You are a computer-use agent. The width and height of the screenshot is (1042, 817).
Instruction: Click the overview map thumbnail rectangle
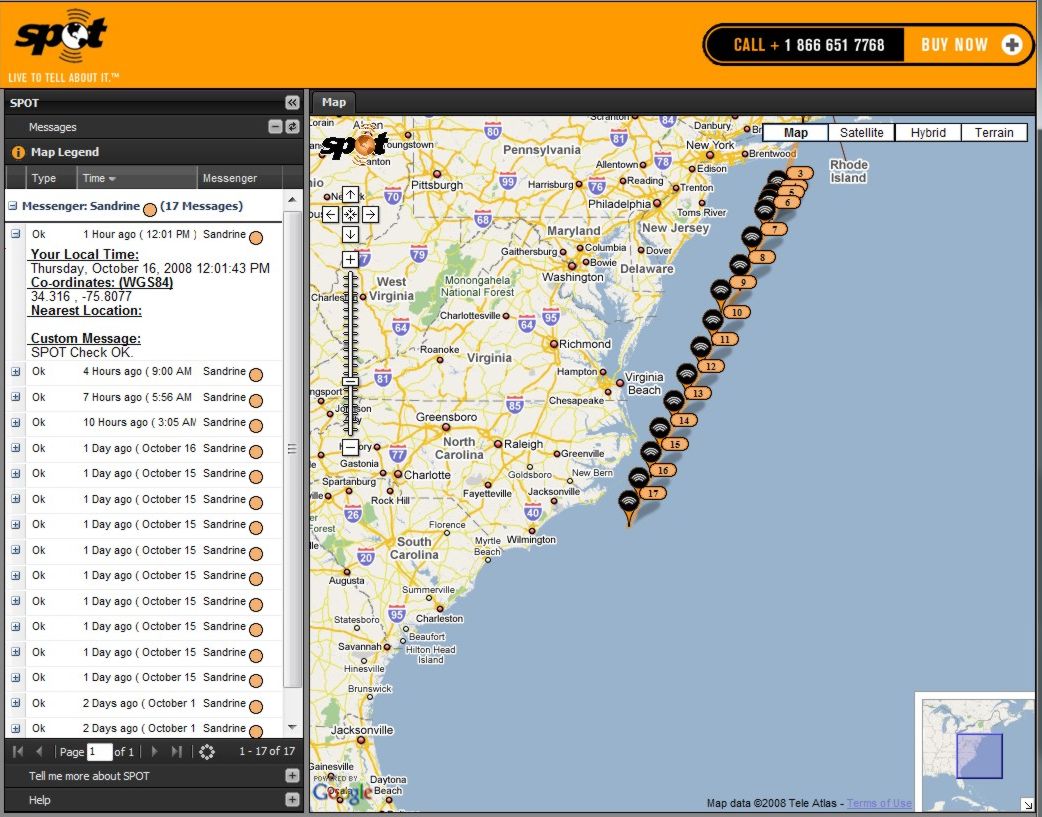click(x=979, y=756)
